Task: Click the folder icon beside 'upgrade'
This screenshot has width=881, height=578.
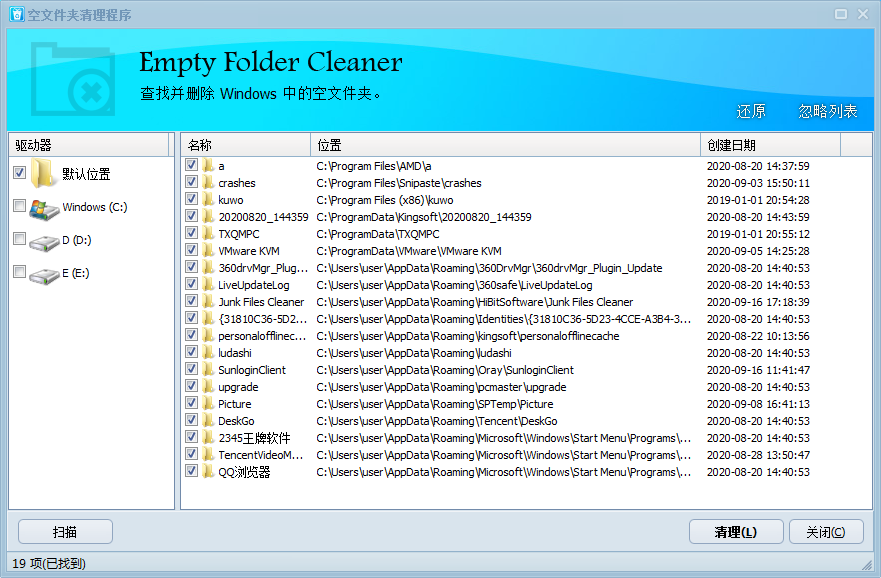Action: 209,386
